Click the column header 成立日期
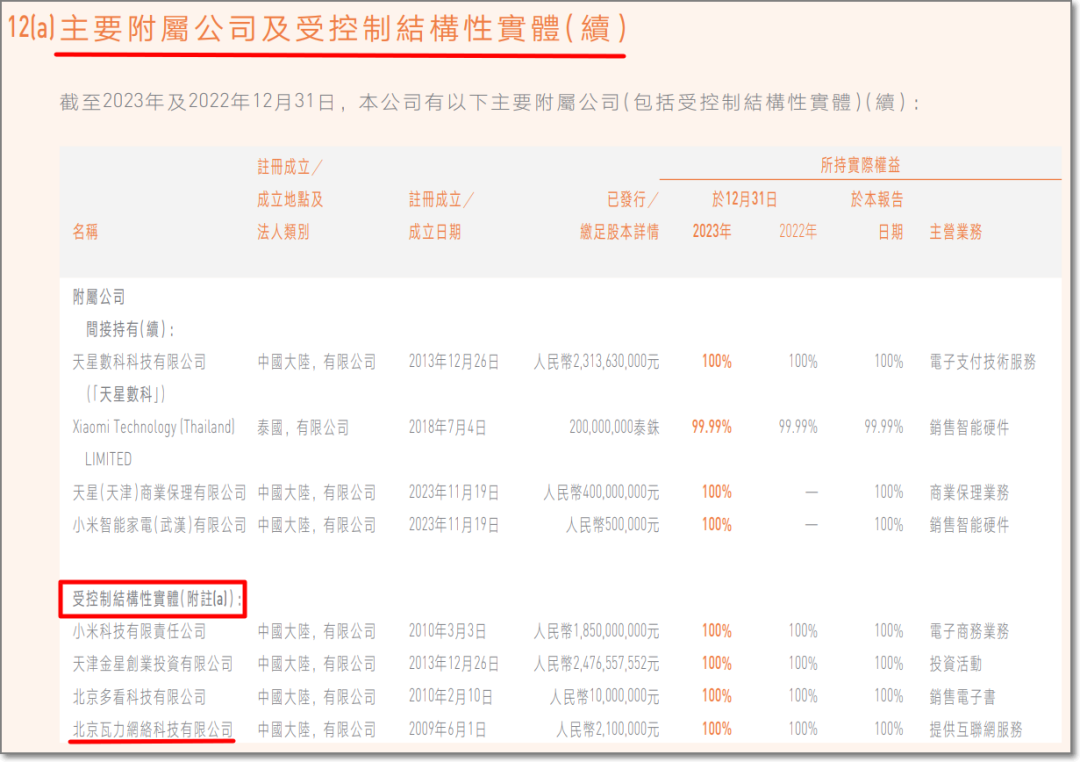Screen dimensions: 1080x762 click(x=435, y=231)
